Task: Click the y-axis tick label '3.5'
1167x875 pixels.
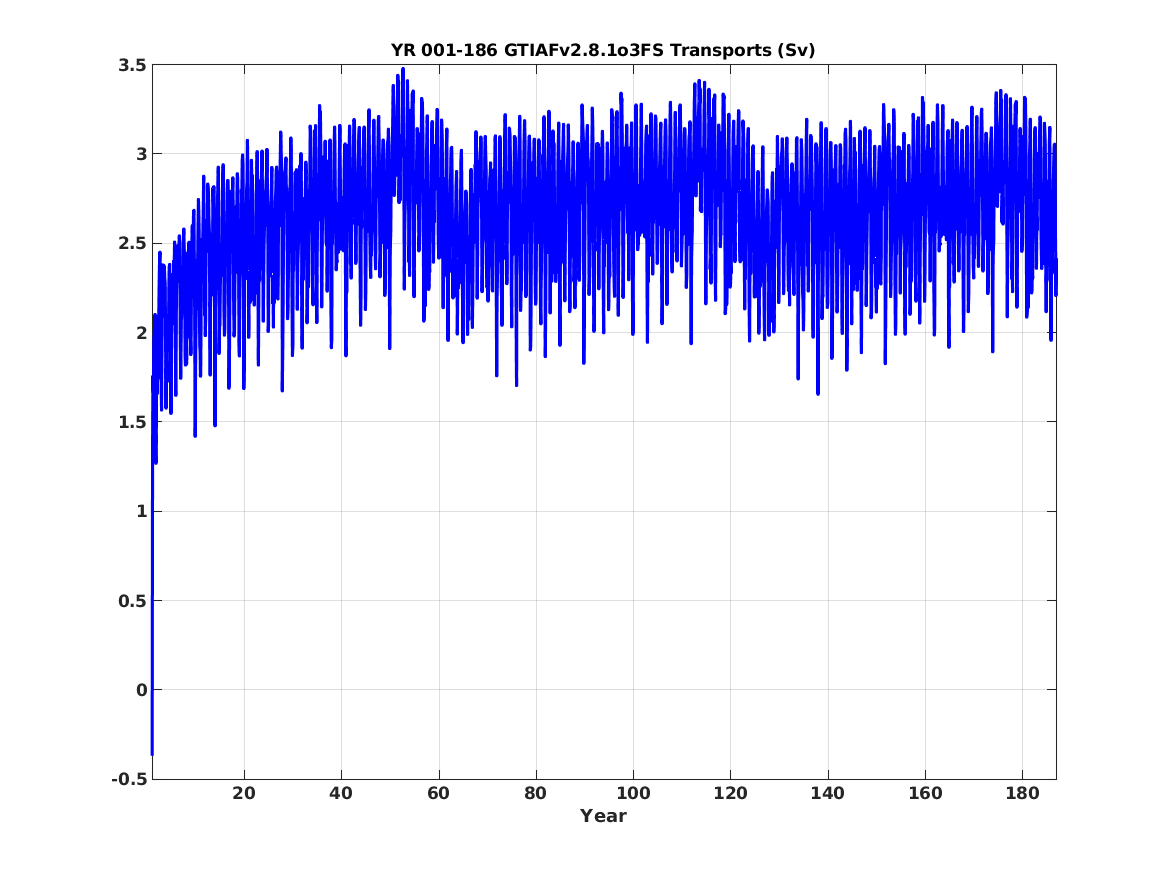Action: pos(132,65)
